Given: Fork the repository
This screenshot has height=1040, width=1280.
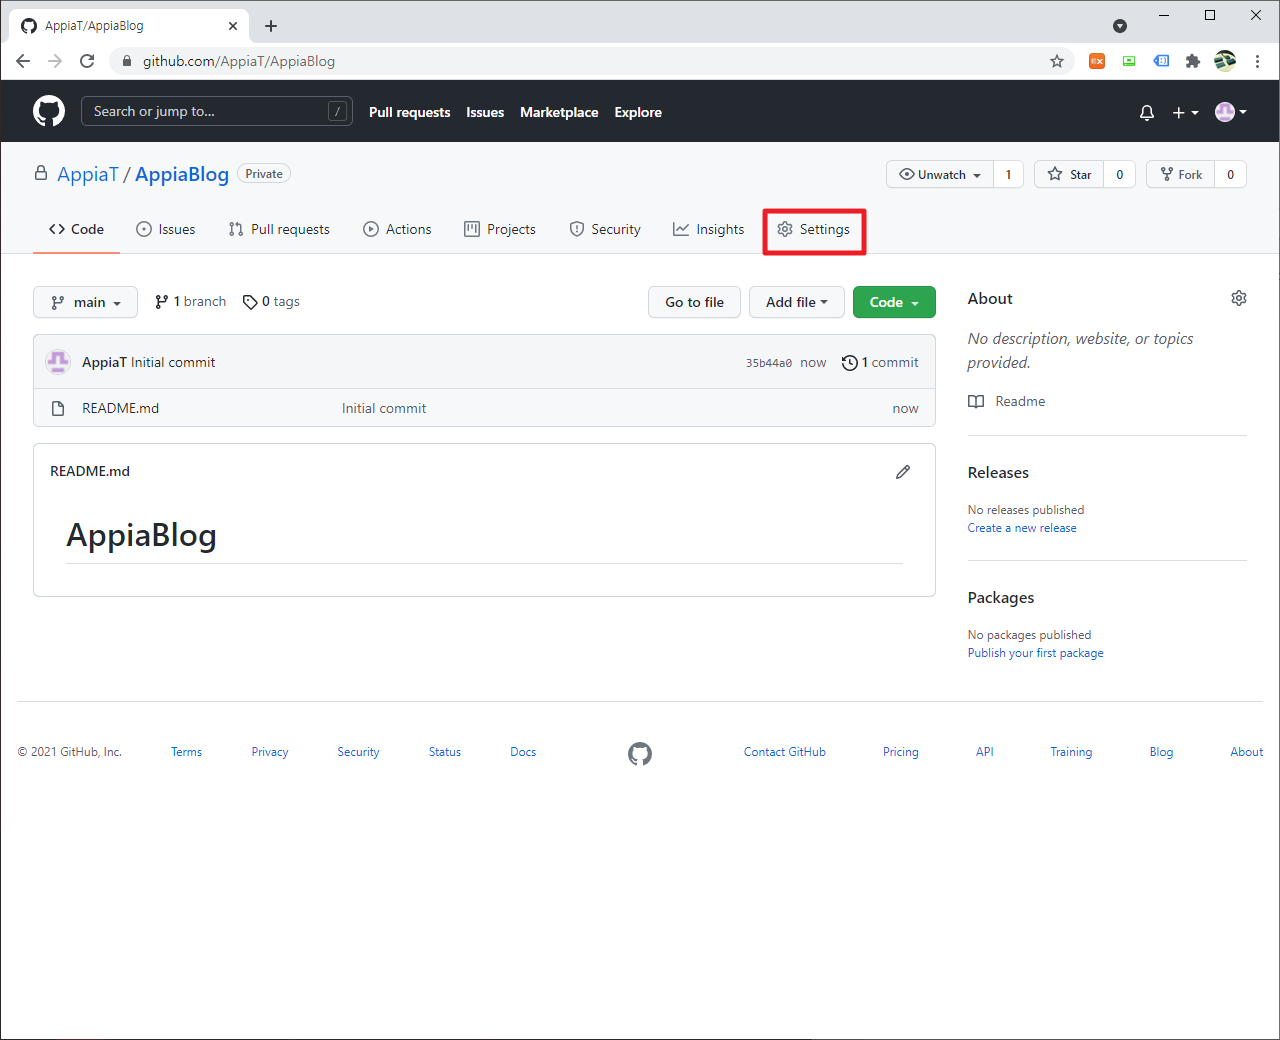Looking at the screenshot, I should pyautogui.click(x=1181, y=174).
